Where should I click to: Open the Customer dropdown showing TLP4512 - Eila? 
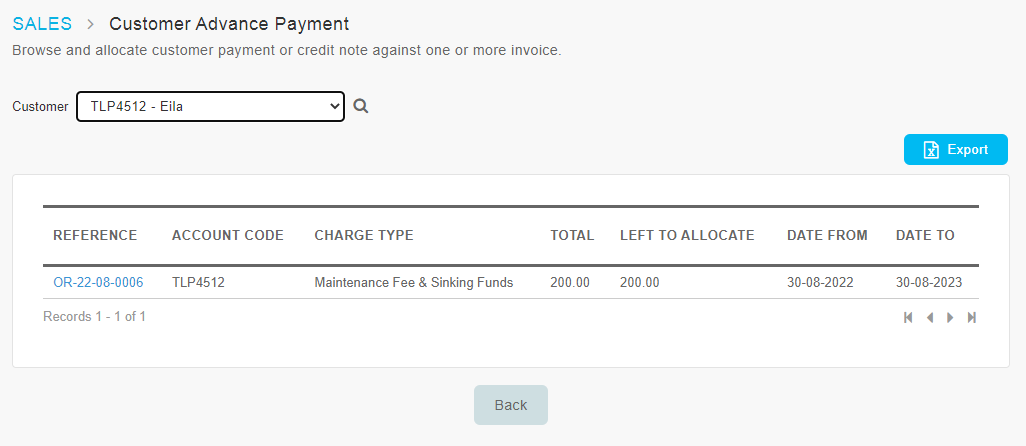tap(211, 107)
